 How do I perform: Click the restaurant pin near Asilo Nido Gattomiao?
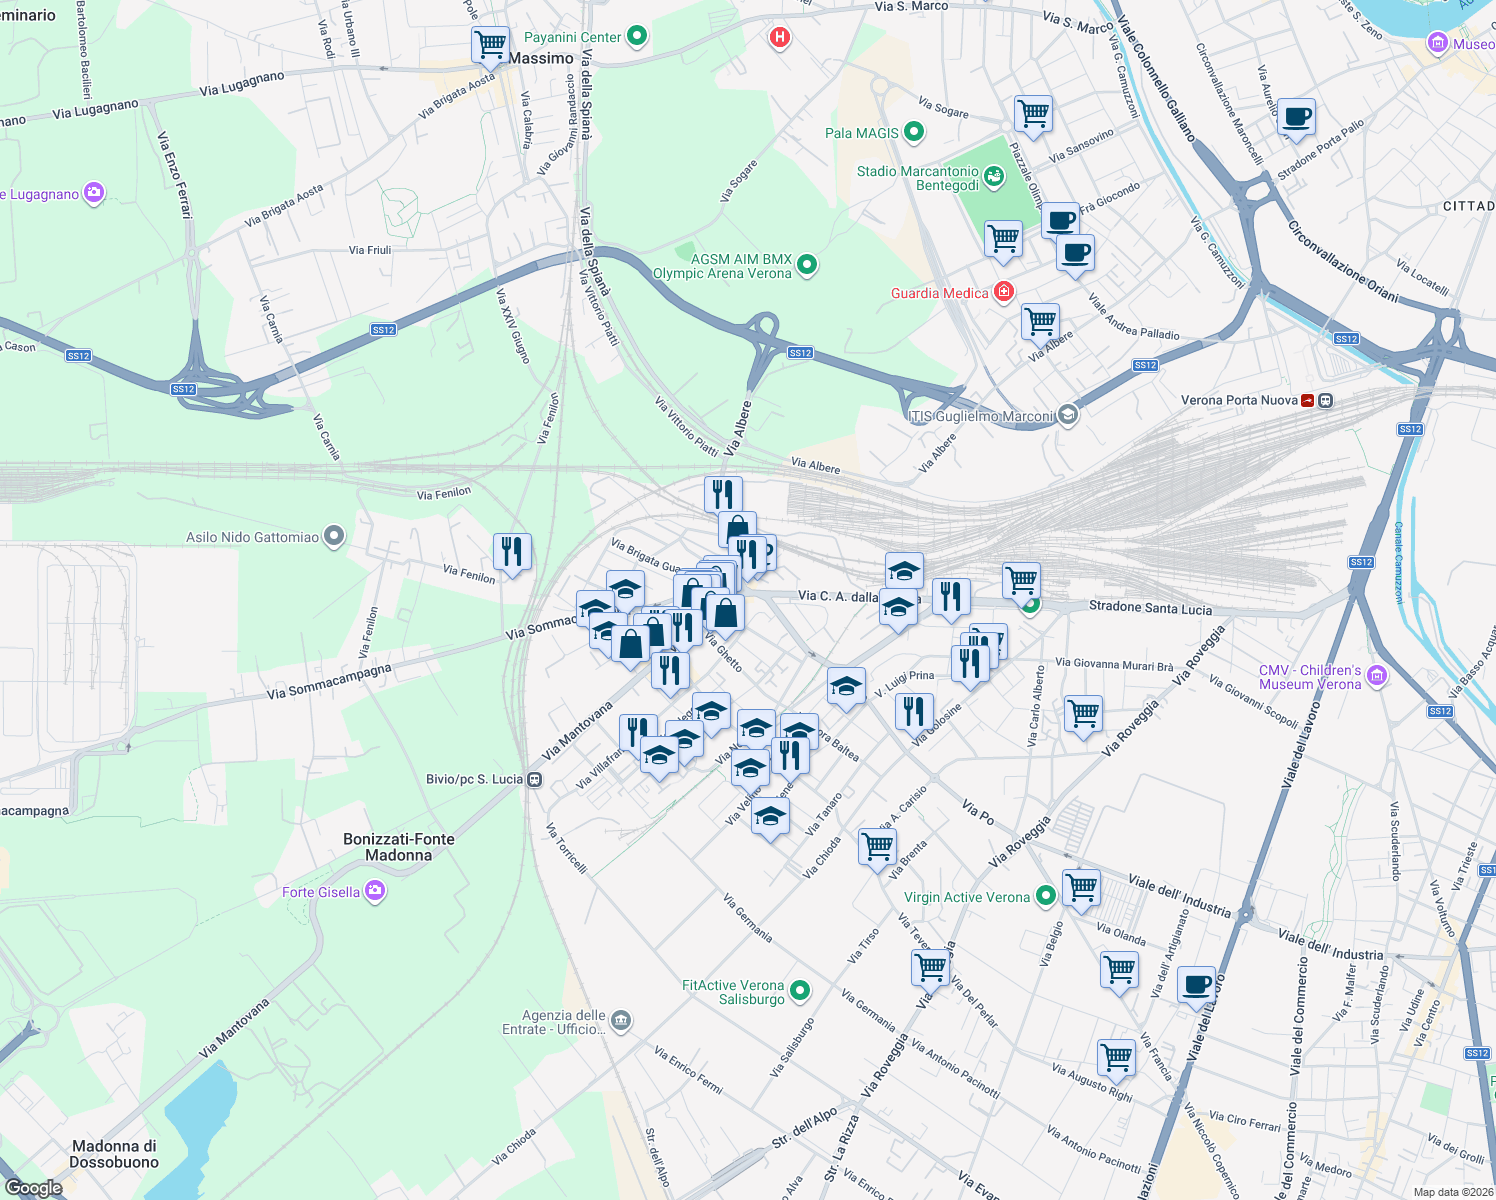pos(512,551)
